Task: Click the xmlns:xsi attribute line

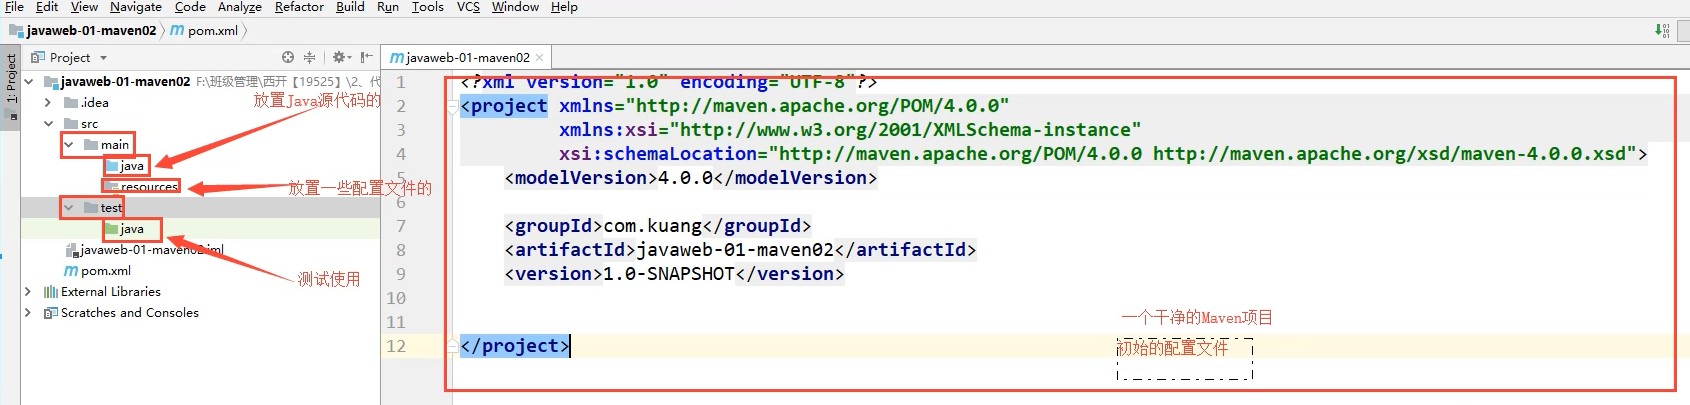Action: 850,130
